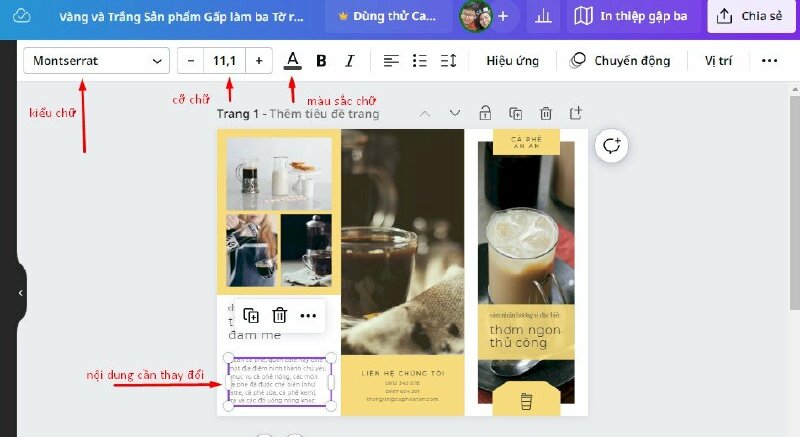The width and height of the screenshot is (800, 437).
Task: Open Chuyển động animation options
Action: (620, 61)
